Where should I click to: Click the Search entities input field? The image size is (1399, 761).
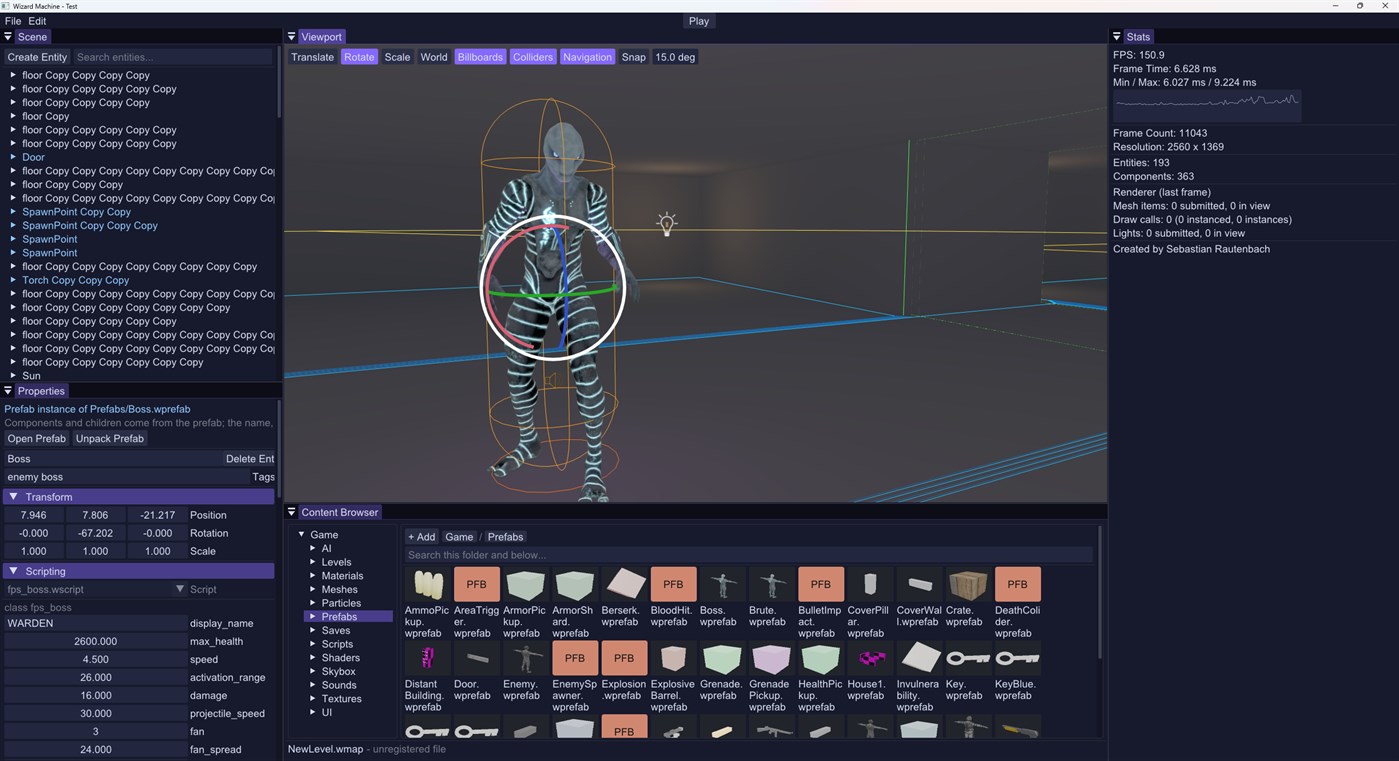173,57
